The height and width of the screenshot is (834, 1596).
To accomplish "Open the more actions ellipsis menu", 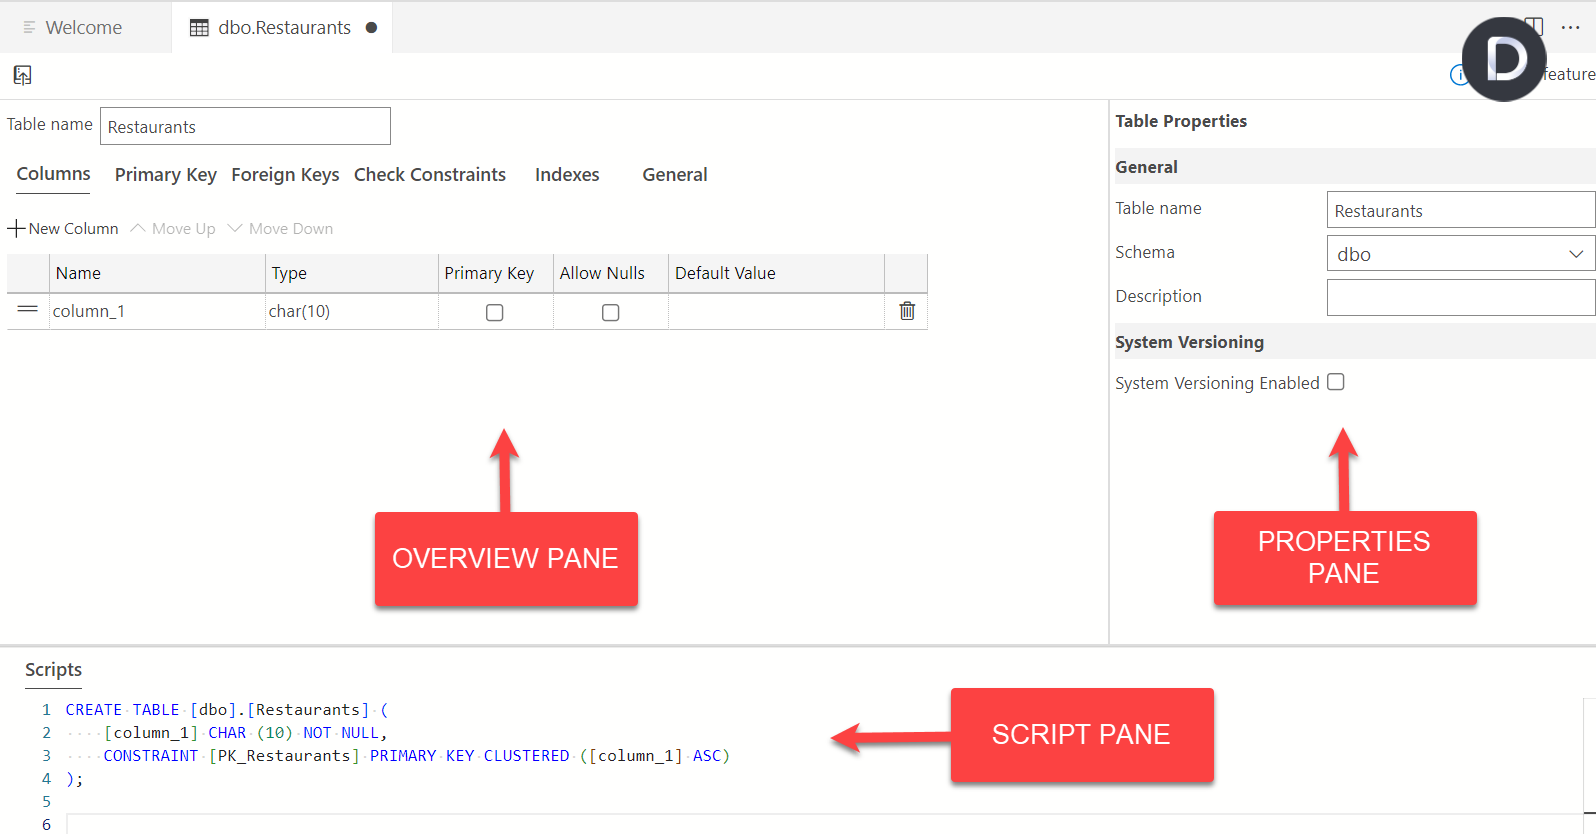I will 1571,27.
